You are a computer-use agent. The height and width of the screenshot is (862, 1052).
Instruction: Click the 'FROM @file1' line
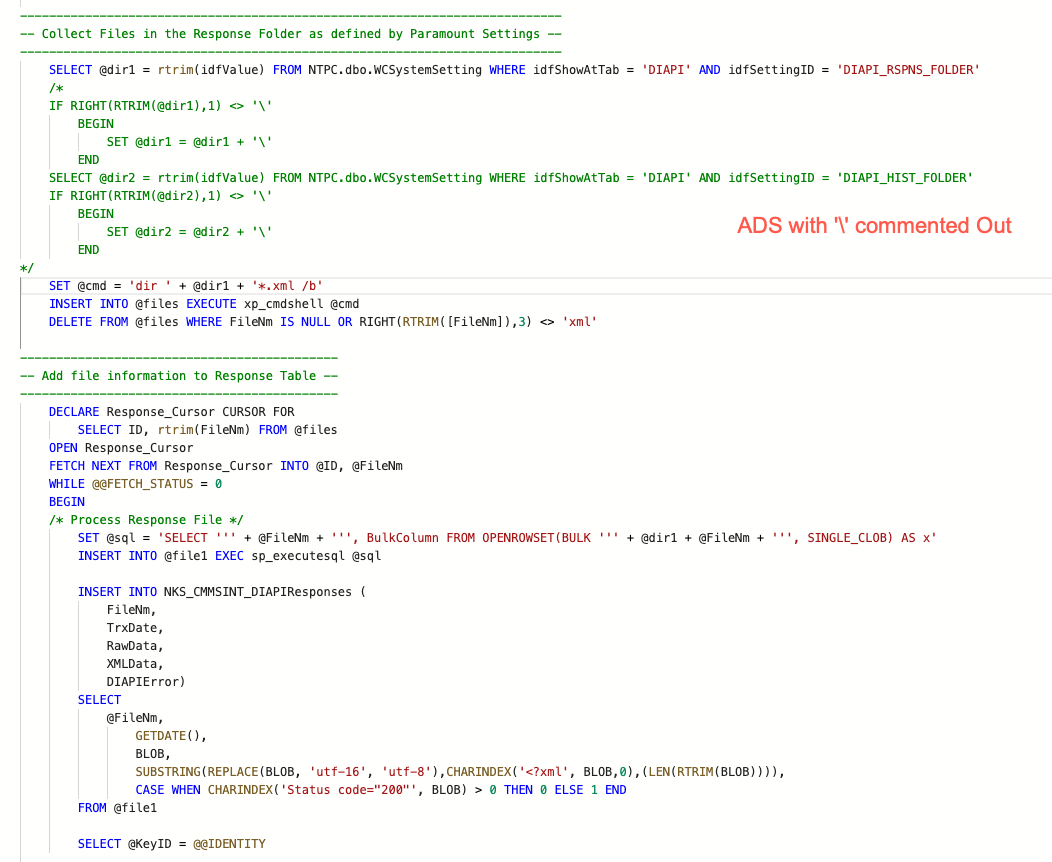pos(117,808)
